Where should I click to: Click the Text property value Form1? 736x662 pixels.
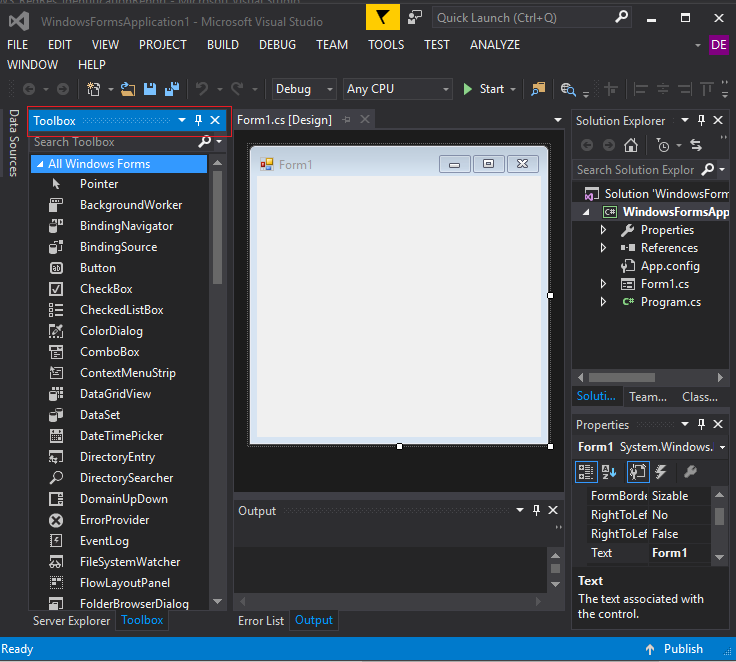681,553
